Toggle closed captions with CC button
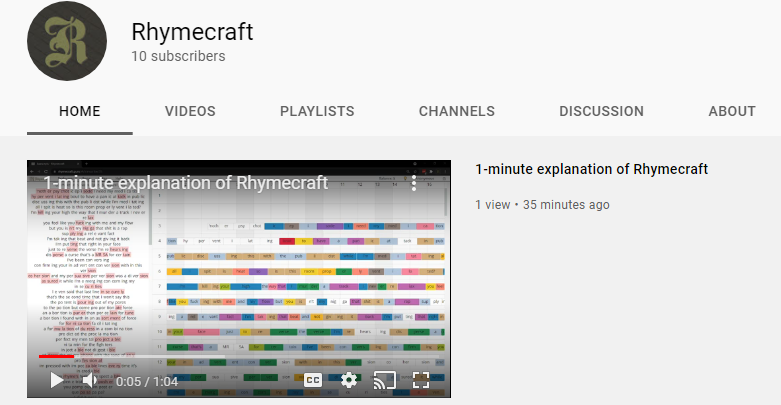This screenshot has width=781, height=405. click(313, 381)
